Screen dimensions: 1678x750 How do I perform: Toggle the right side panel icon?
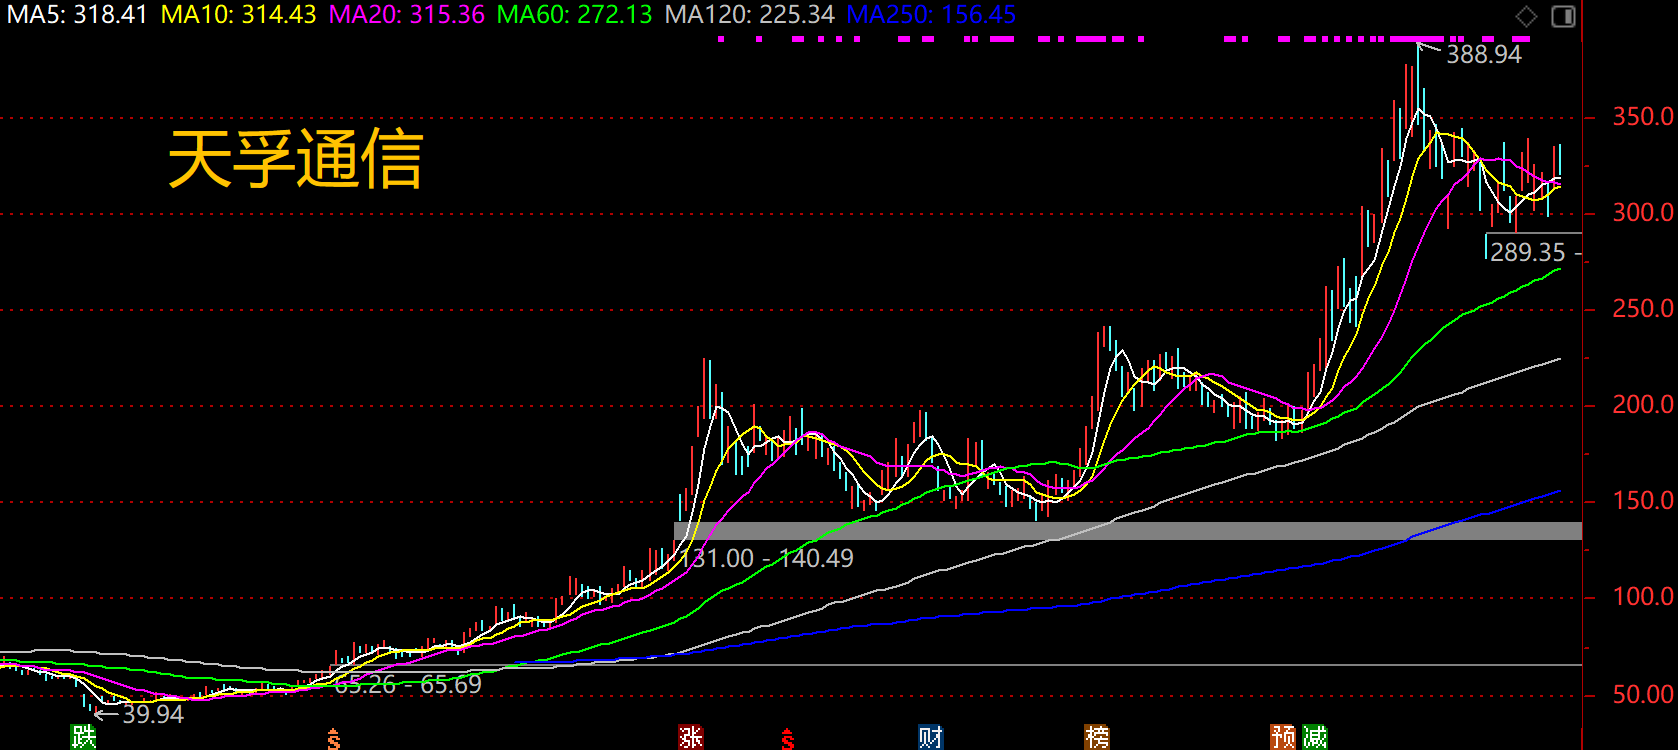click(x=1563, y=16)
